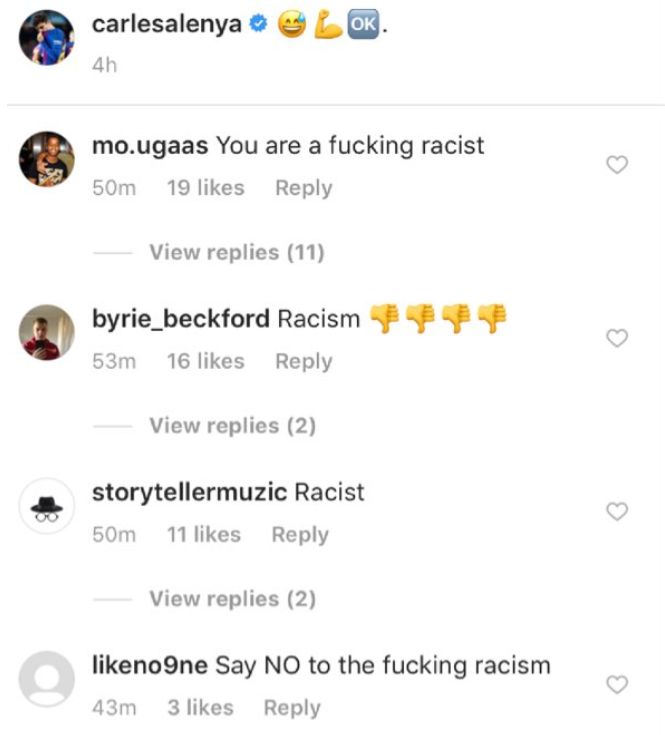The height and width of the screenshot is (735, 665).
Task: Heart the likeno9ne comment
Action: [x=617, y=684]
